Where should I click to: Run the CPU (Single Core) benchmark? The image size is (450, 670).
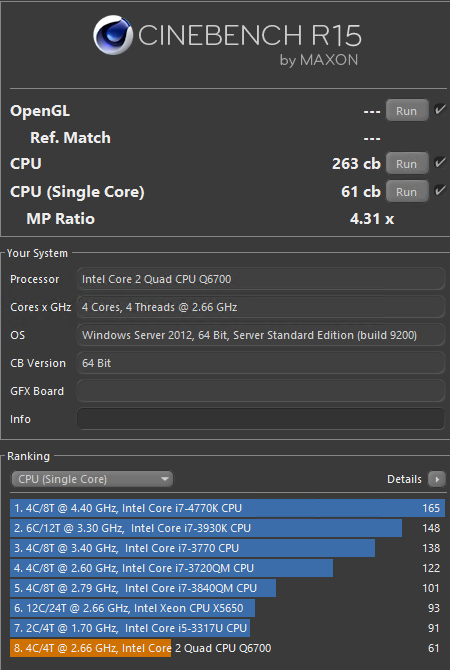click(x=407, y=191)
